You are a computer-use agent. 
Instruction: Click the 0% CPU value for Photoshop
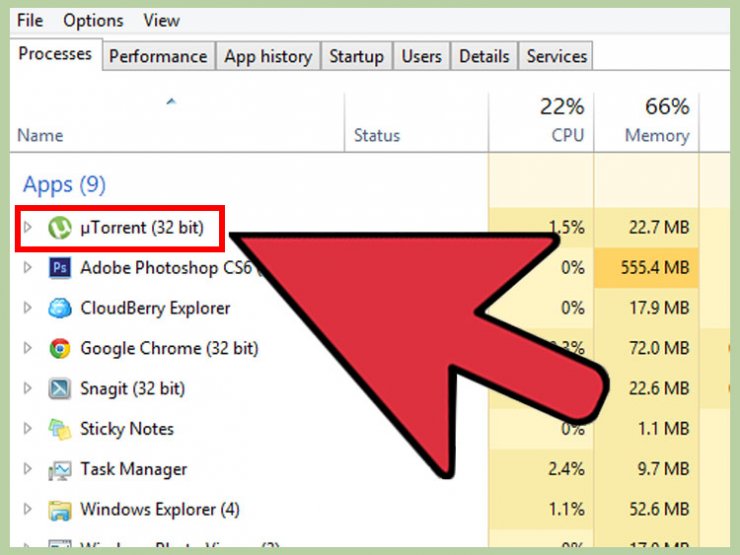pos(573,268)
